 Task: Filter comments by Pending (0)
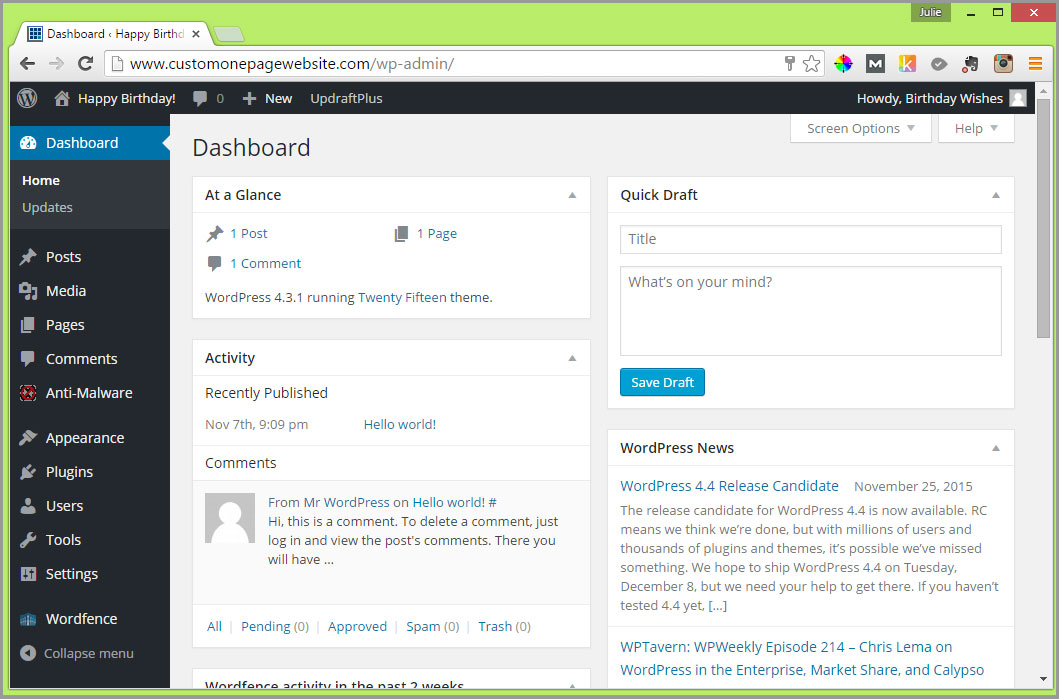pyautogui.click(x=275, y=627)
